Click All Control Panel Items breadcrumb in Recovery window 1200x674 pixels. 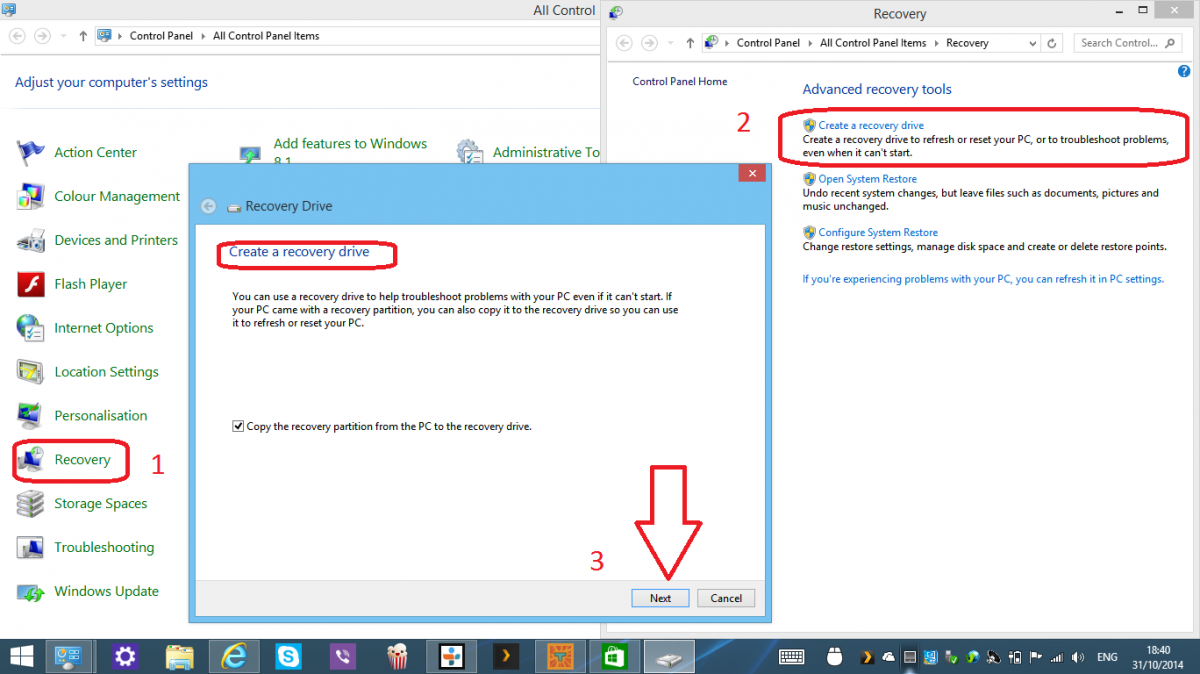click(x=873, y=43)
